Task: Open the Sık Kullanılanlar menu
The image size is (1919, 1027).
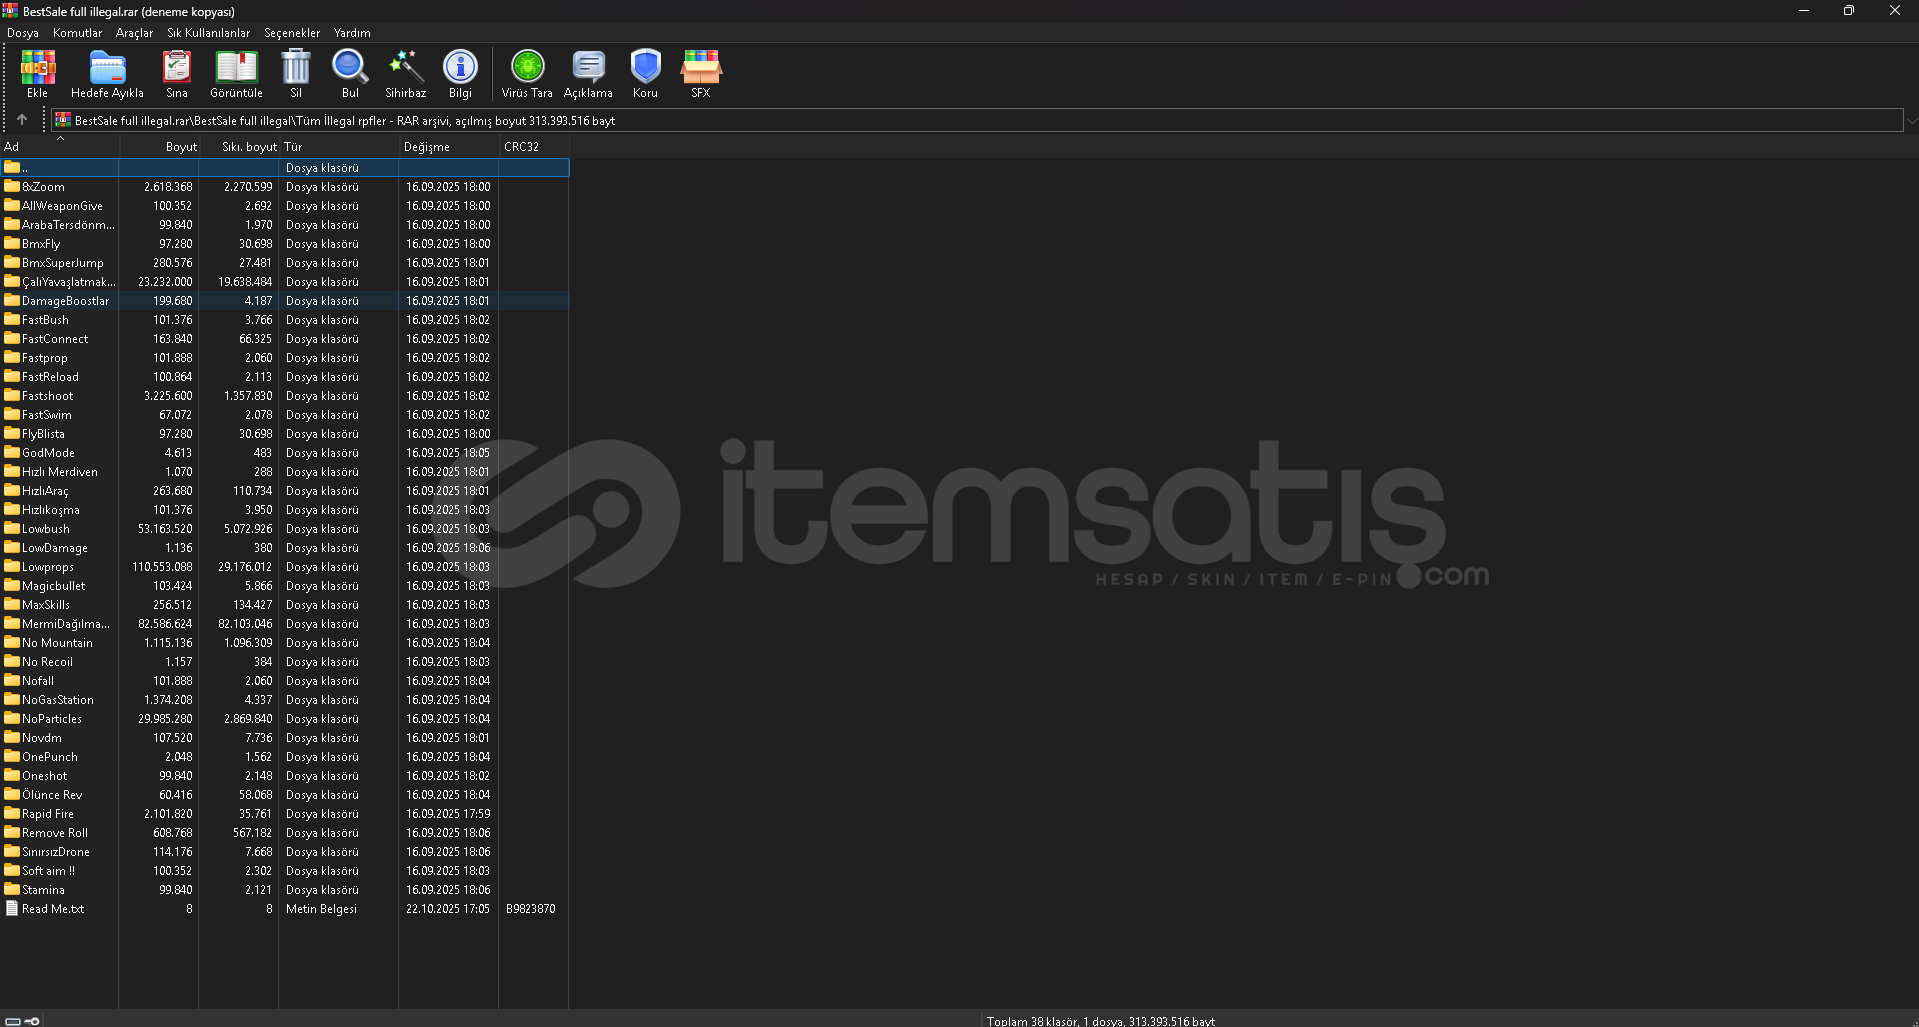Action: click(x=208, y=33)
